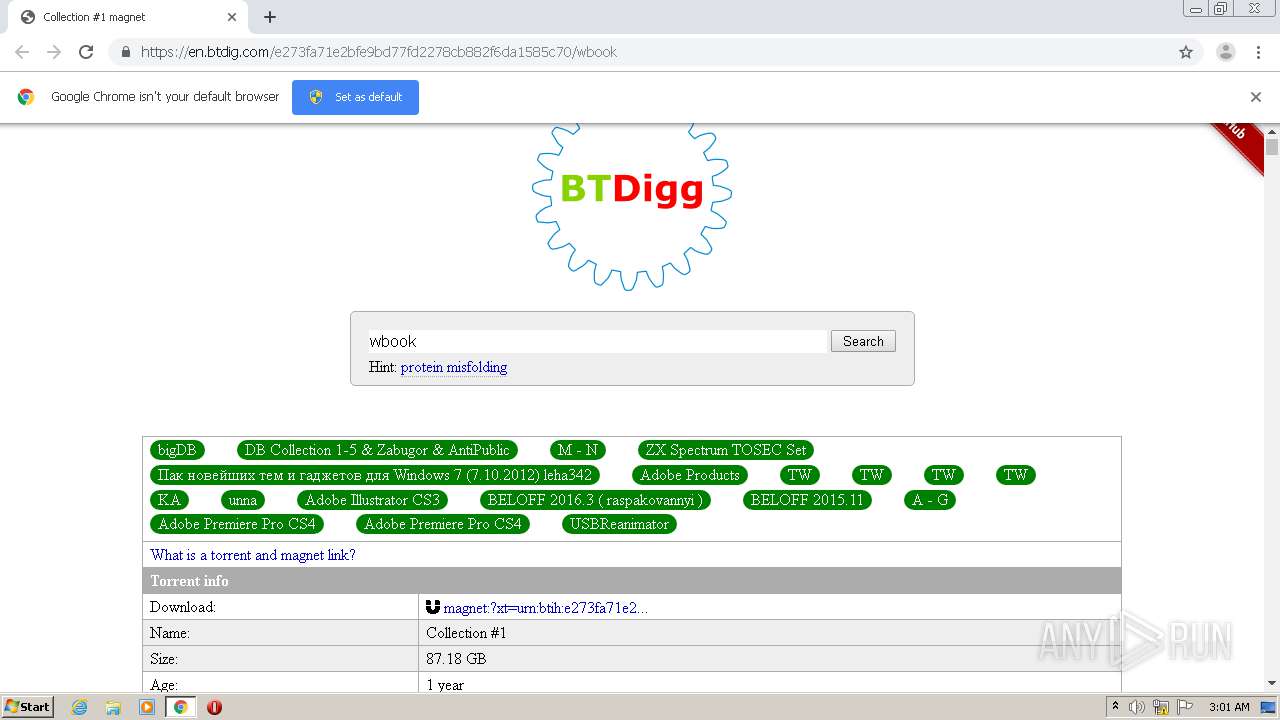Image resolution: width=1280 pixels, height=720 pixels.
Task: Click the red stop-sign taskbar icon
Action: point(214,707)
